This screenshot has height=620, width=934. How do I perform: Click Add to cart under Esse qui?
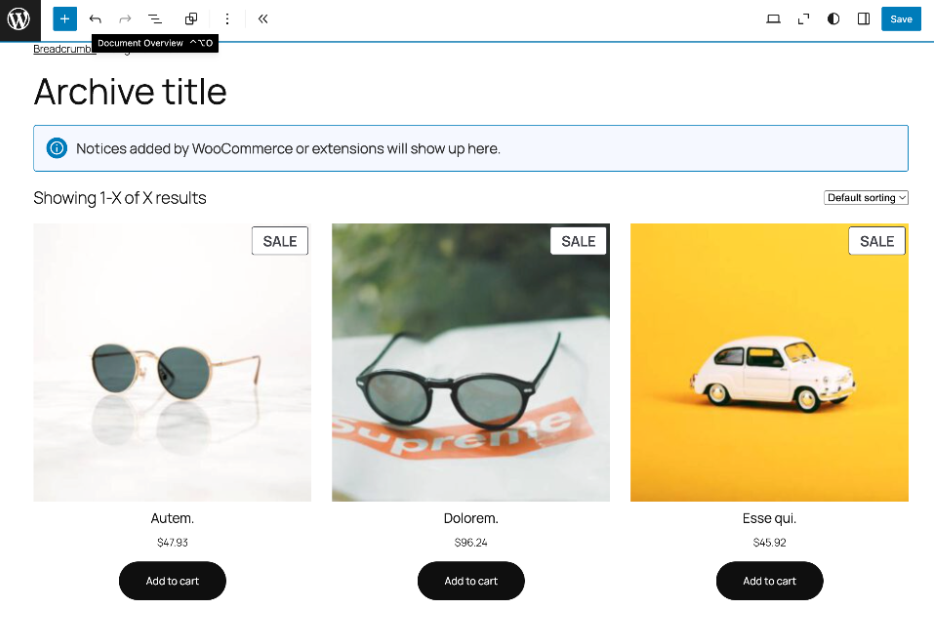click(769, 581)
